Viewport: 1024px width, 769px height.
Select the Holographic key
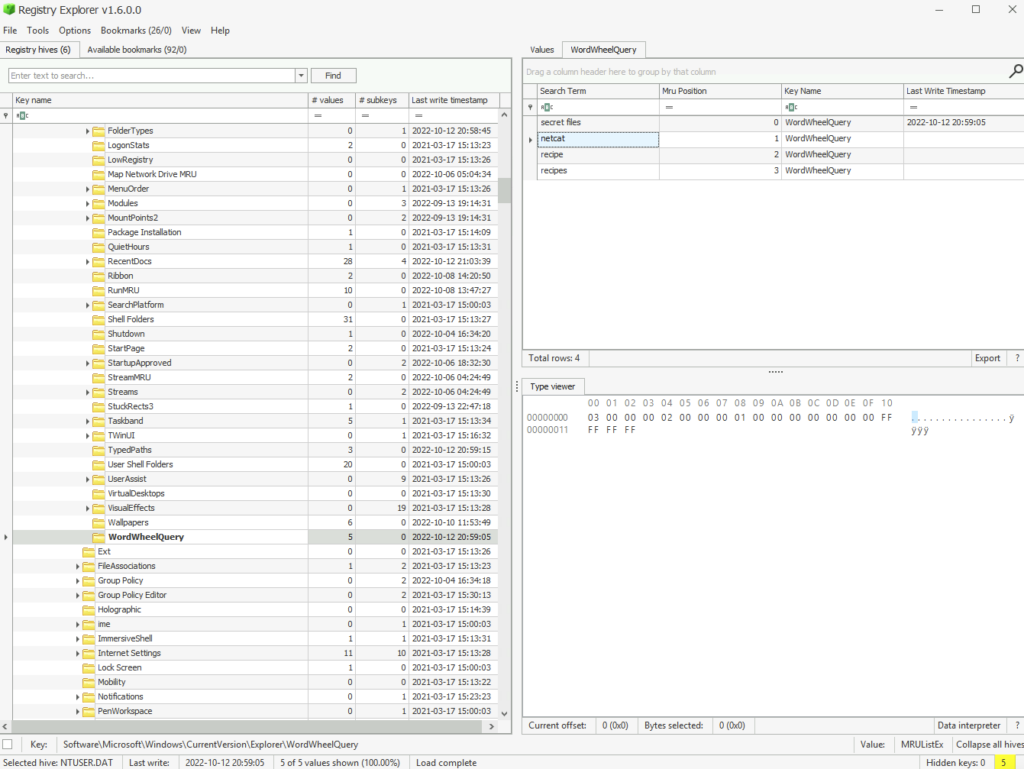(119, 610)
